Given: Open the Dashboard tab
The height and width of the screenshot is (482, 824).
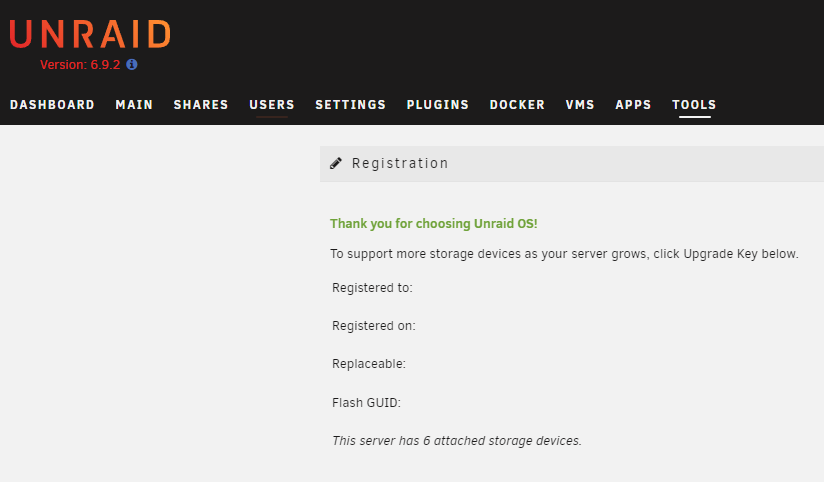Looking at the screenshot, I should 52,105.
